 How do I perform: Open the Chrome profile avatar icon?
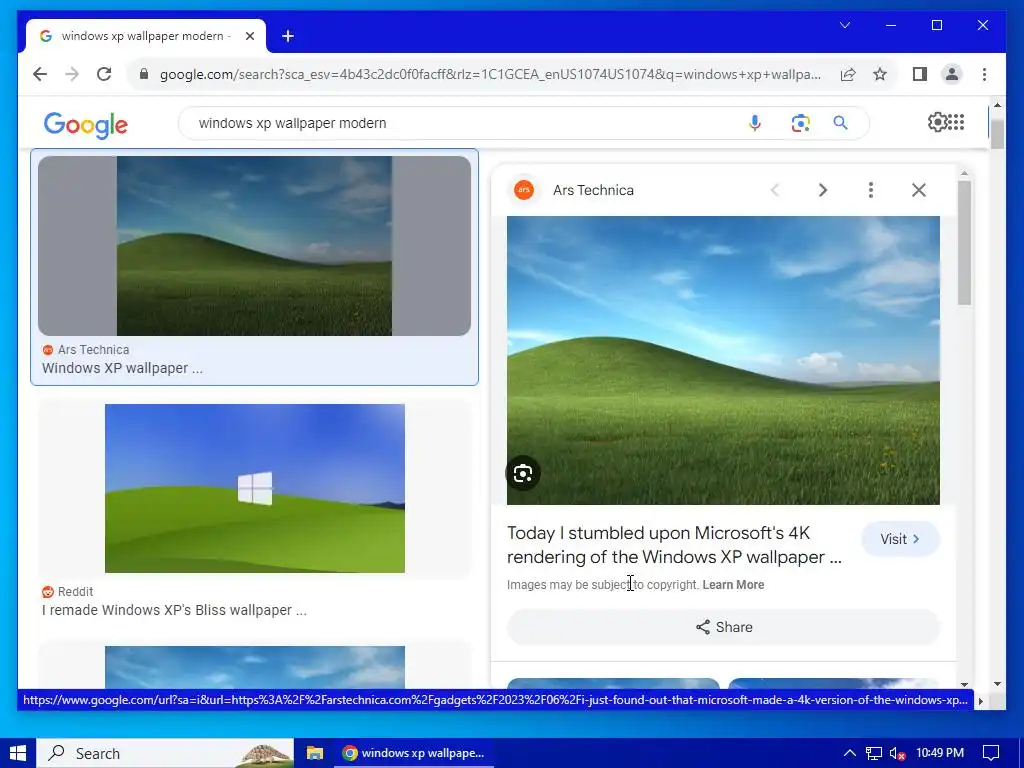[x=952, y=74]
